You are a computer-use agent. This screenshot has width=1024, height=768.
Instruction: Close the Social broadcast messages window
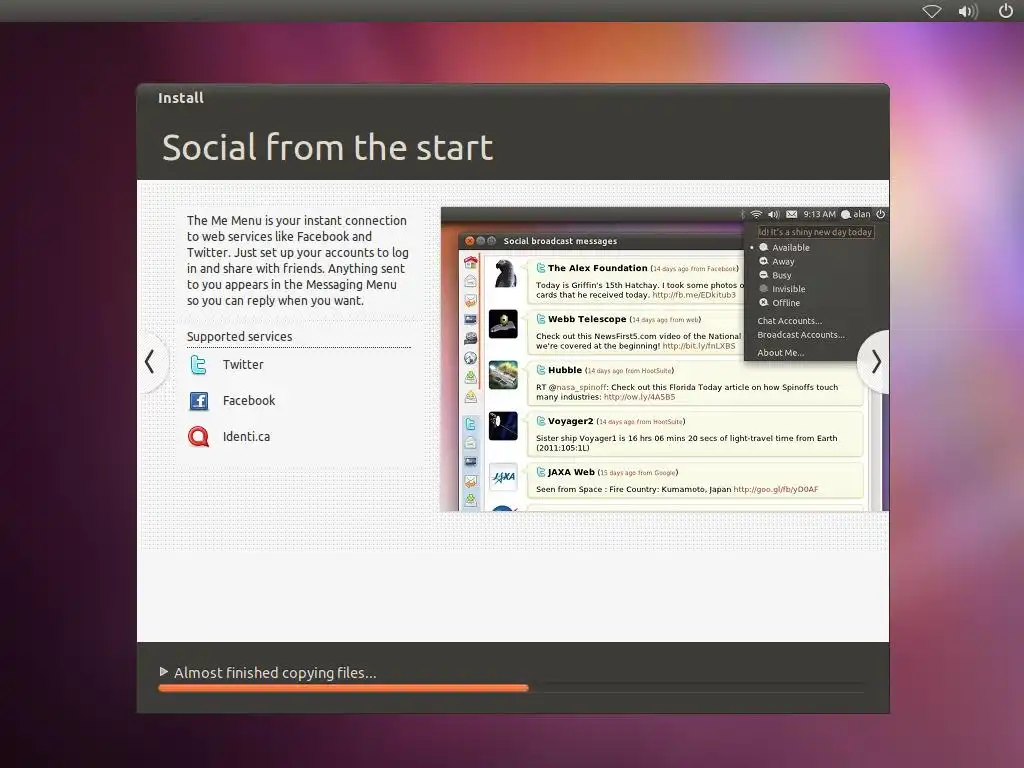click(470, 241)
